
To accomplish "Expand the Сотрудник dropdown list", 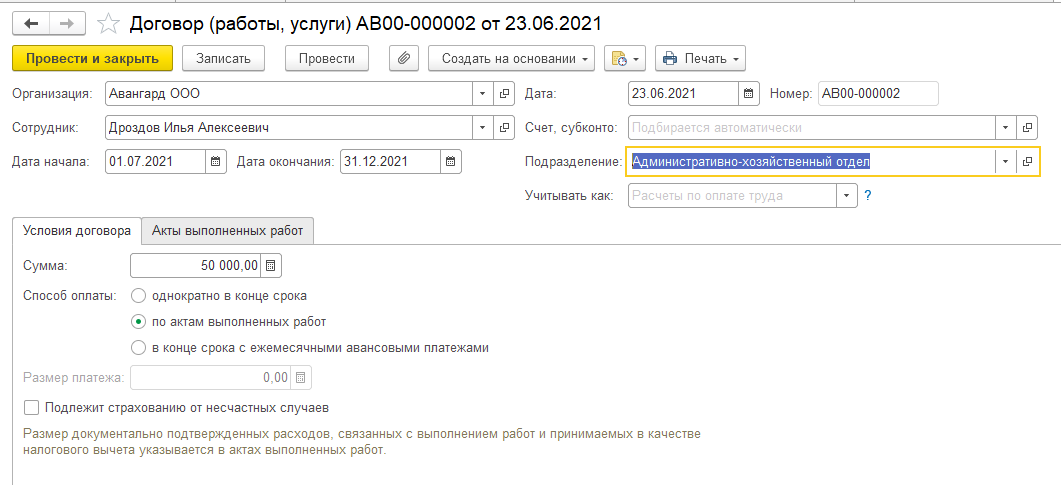I will click(x=482, y=127).
